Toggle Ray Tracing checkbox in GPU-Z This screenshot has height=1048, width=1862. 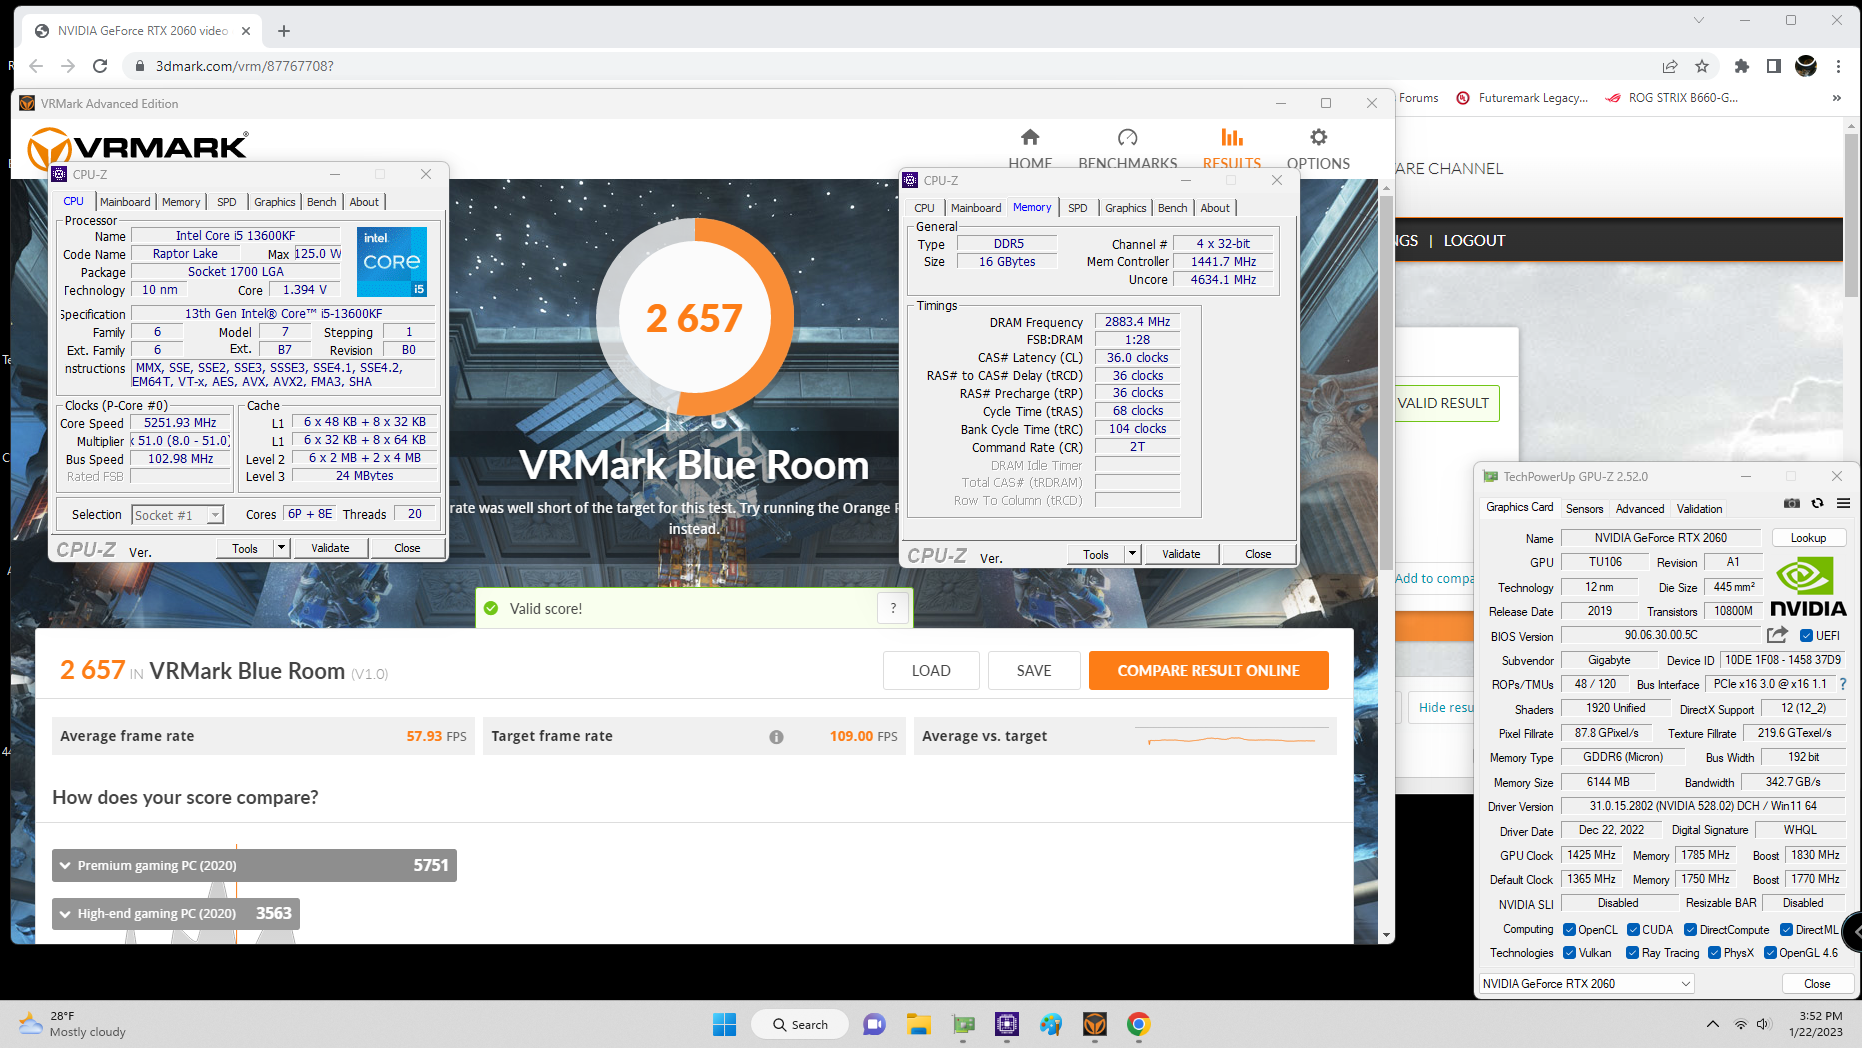point(1633,953)
